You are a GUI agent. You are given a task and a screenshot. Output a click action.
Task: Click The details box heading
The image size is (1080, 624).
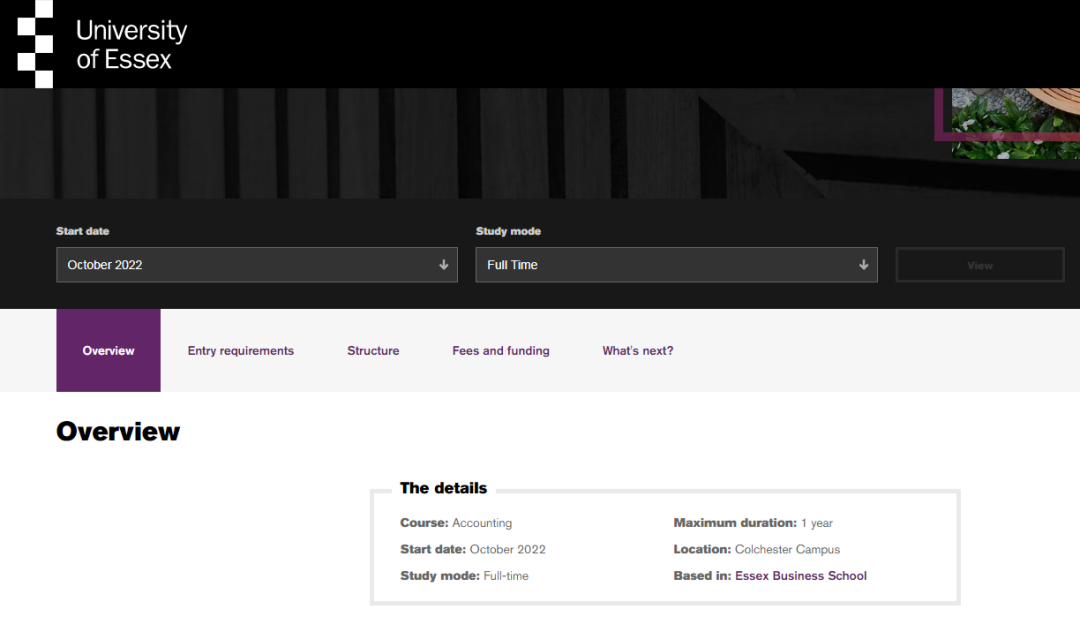443,488
